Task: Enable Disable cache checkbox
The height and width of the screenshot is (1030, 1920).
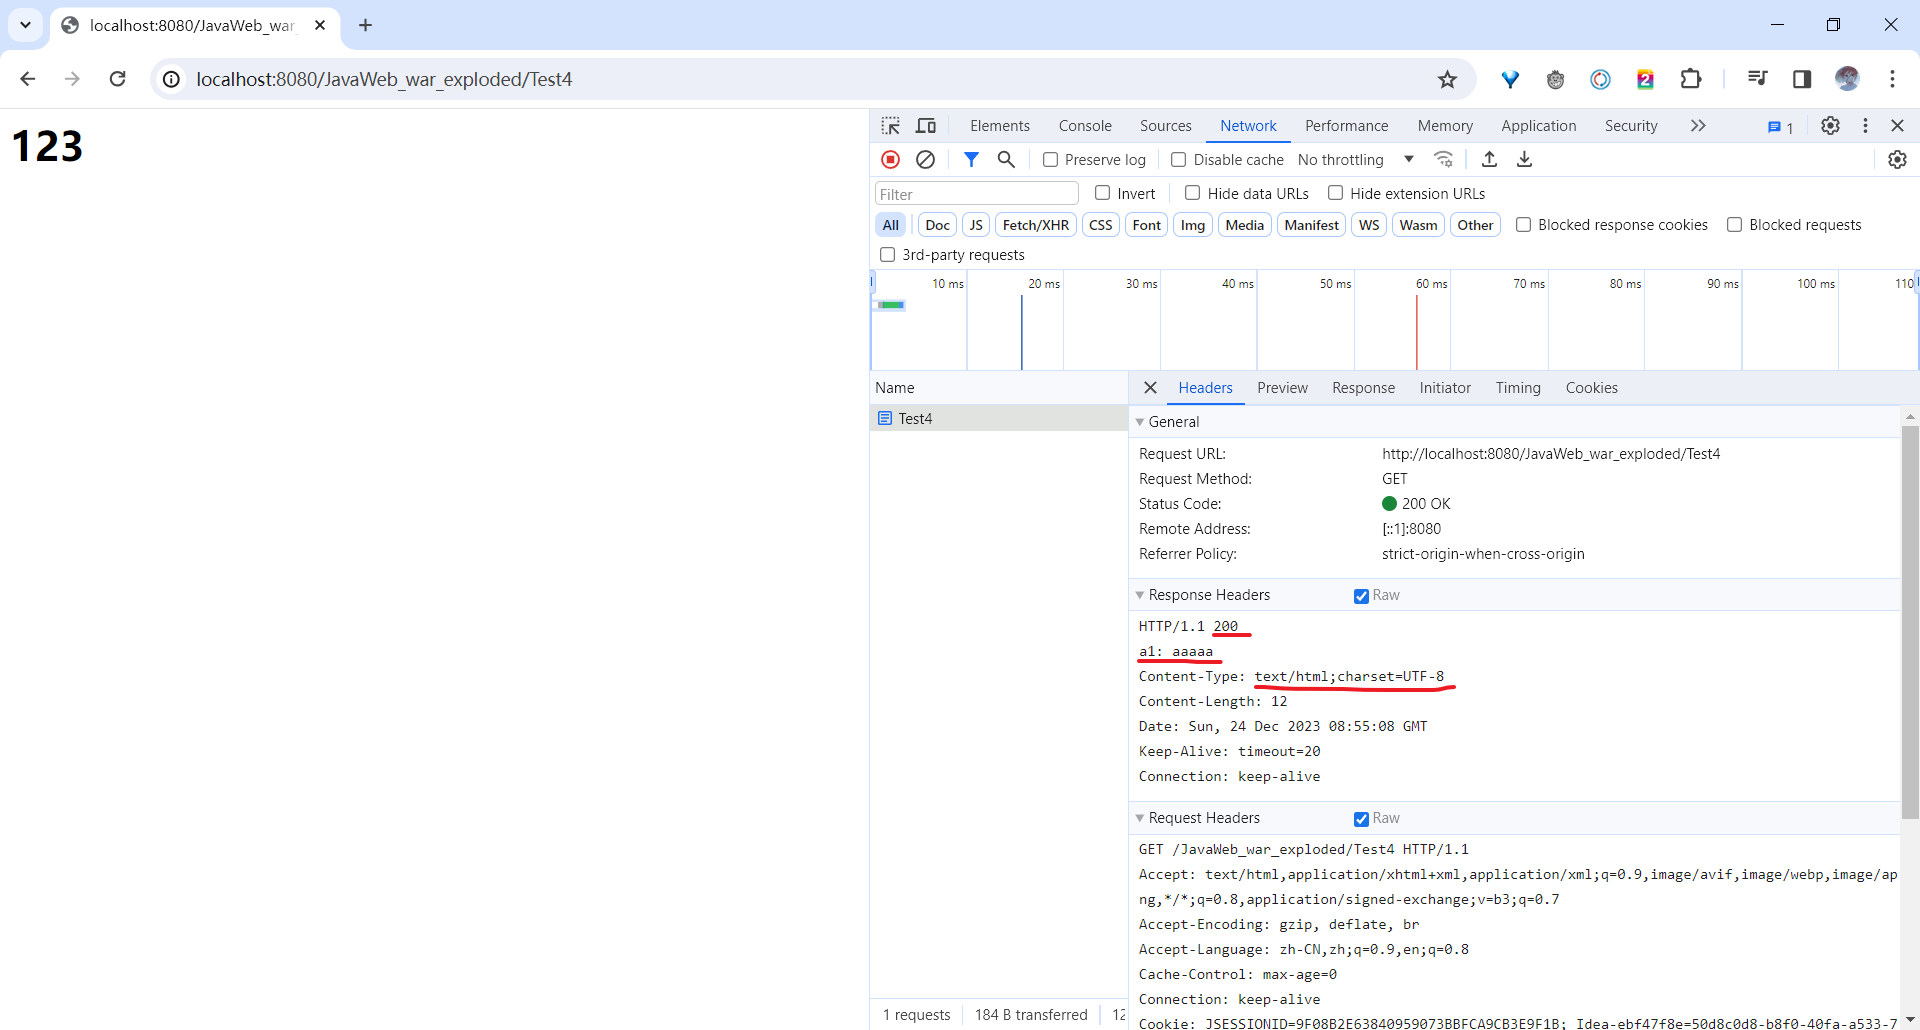Action: pos(1178,160)
